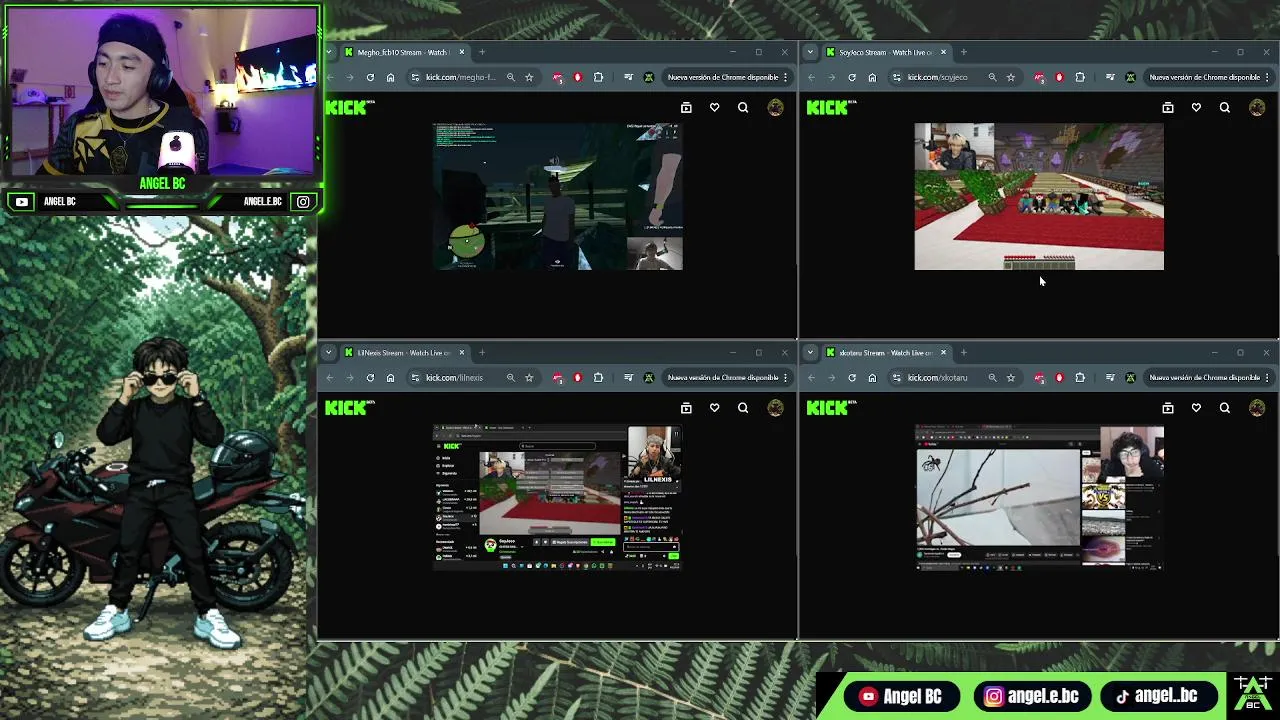Viewport: 1280px width, 720px height.
Task: Open a new tab in xkotaru window
Action: tap(964, 352)
